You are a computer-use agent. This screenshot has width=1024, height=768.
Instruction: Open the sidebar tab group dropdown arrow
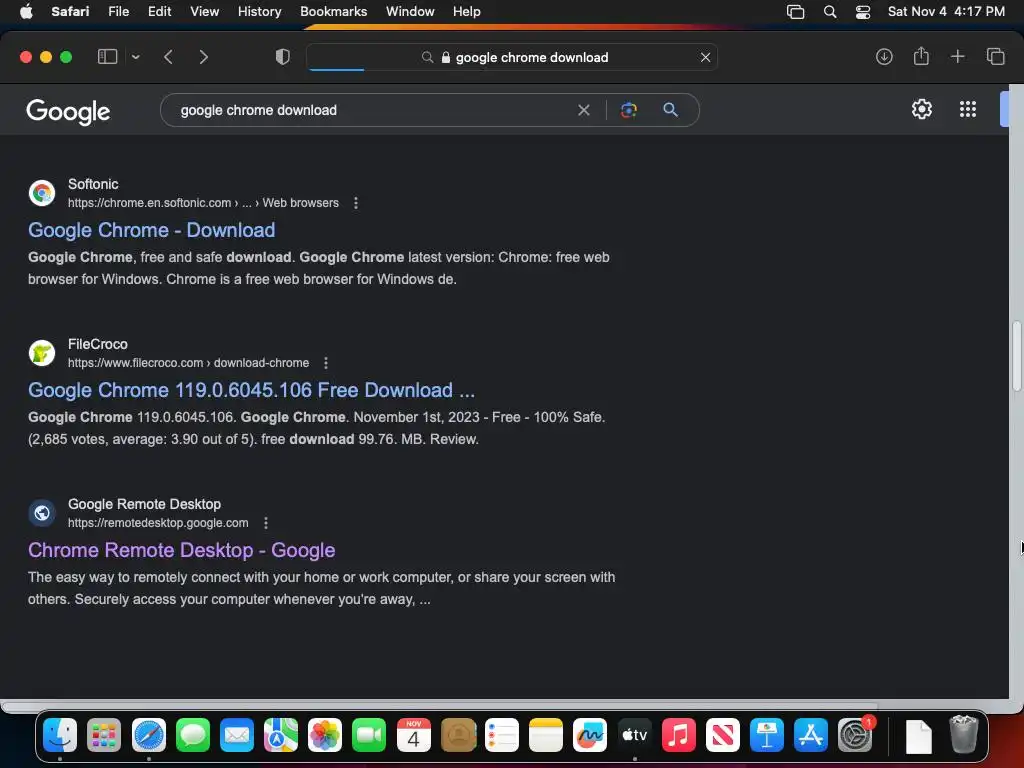[136, 57]
